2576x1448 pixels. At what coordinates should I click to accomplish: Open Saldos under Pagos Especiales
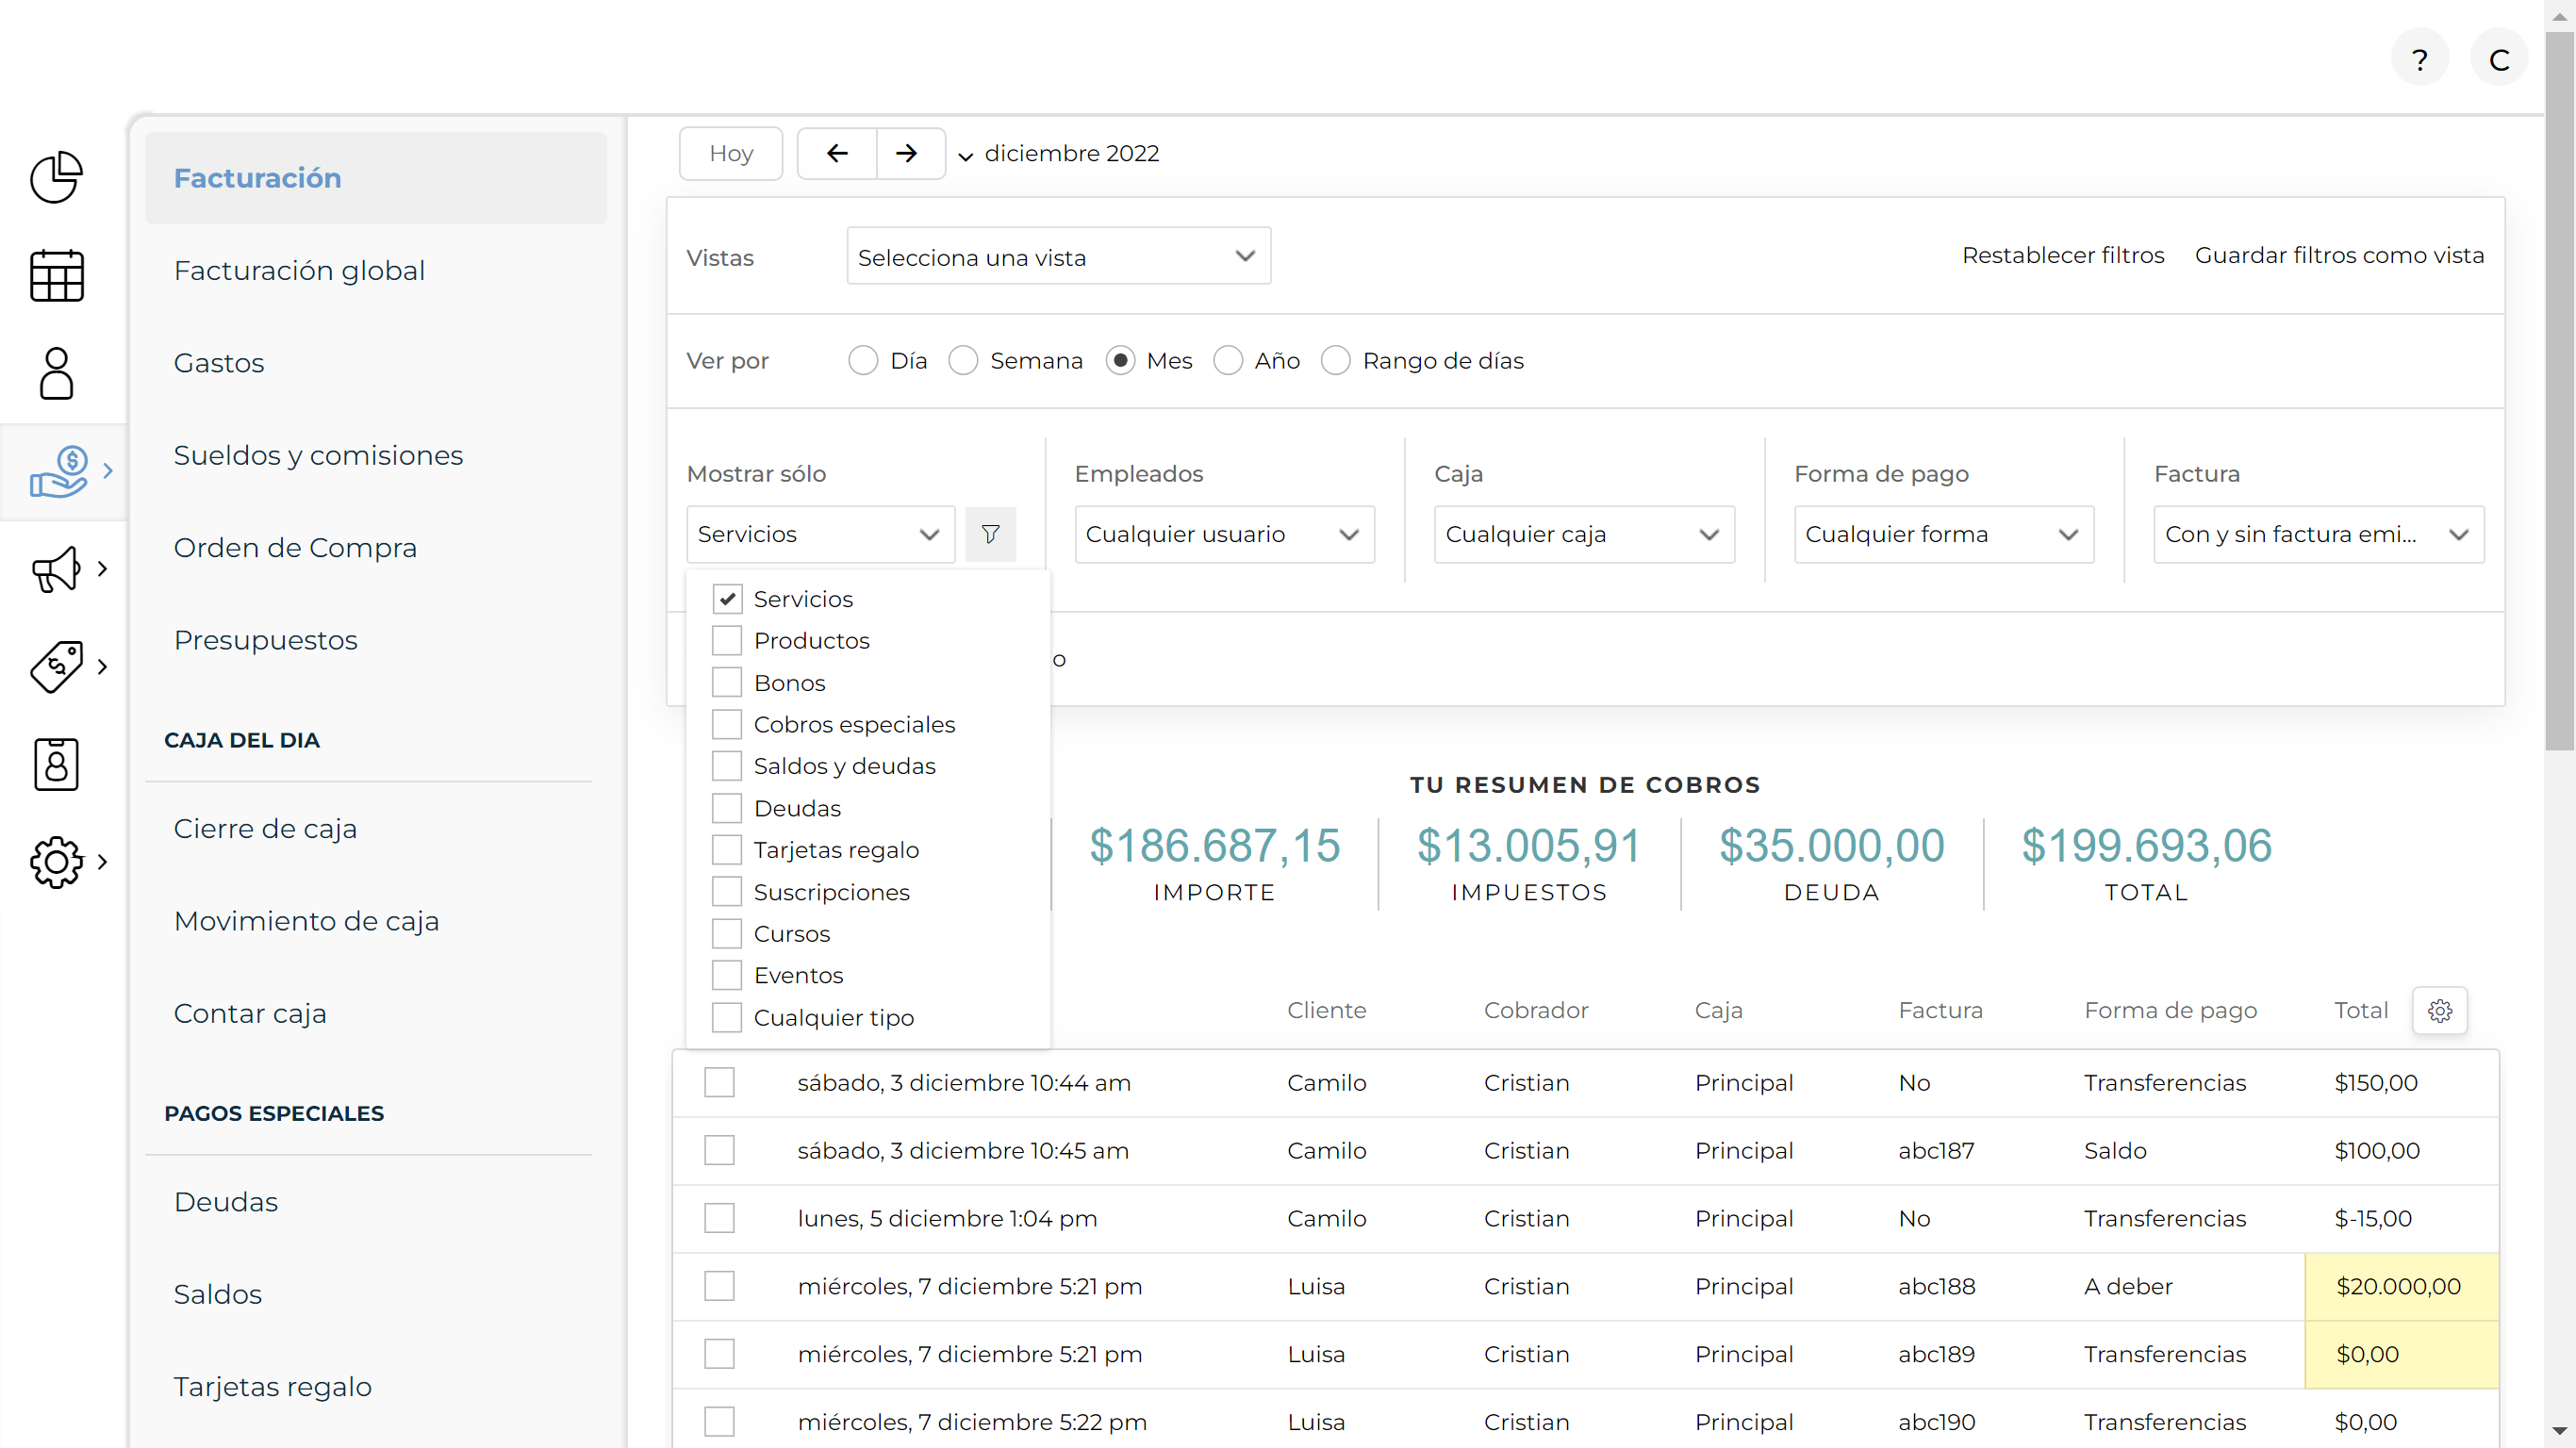(218, 1295)
